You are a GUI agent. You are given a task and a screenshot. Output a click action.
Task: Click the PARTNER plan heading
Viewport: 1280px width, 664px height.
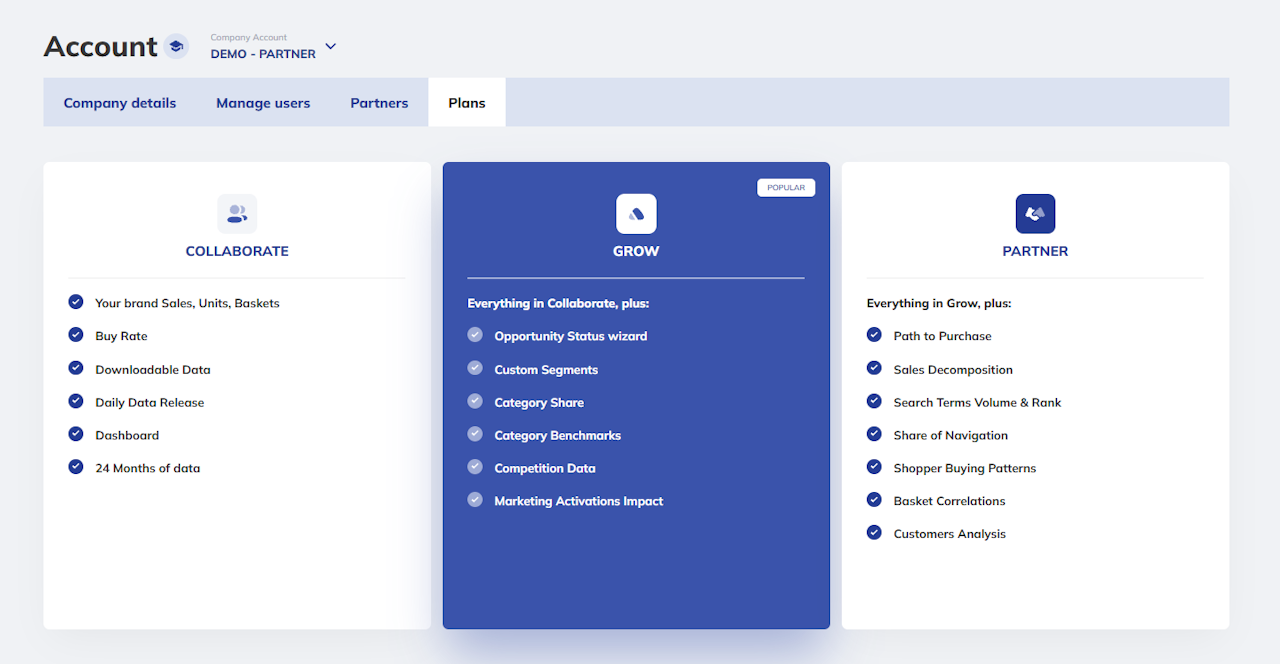tap(1035, 251)
